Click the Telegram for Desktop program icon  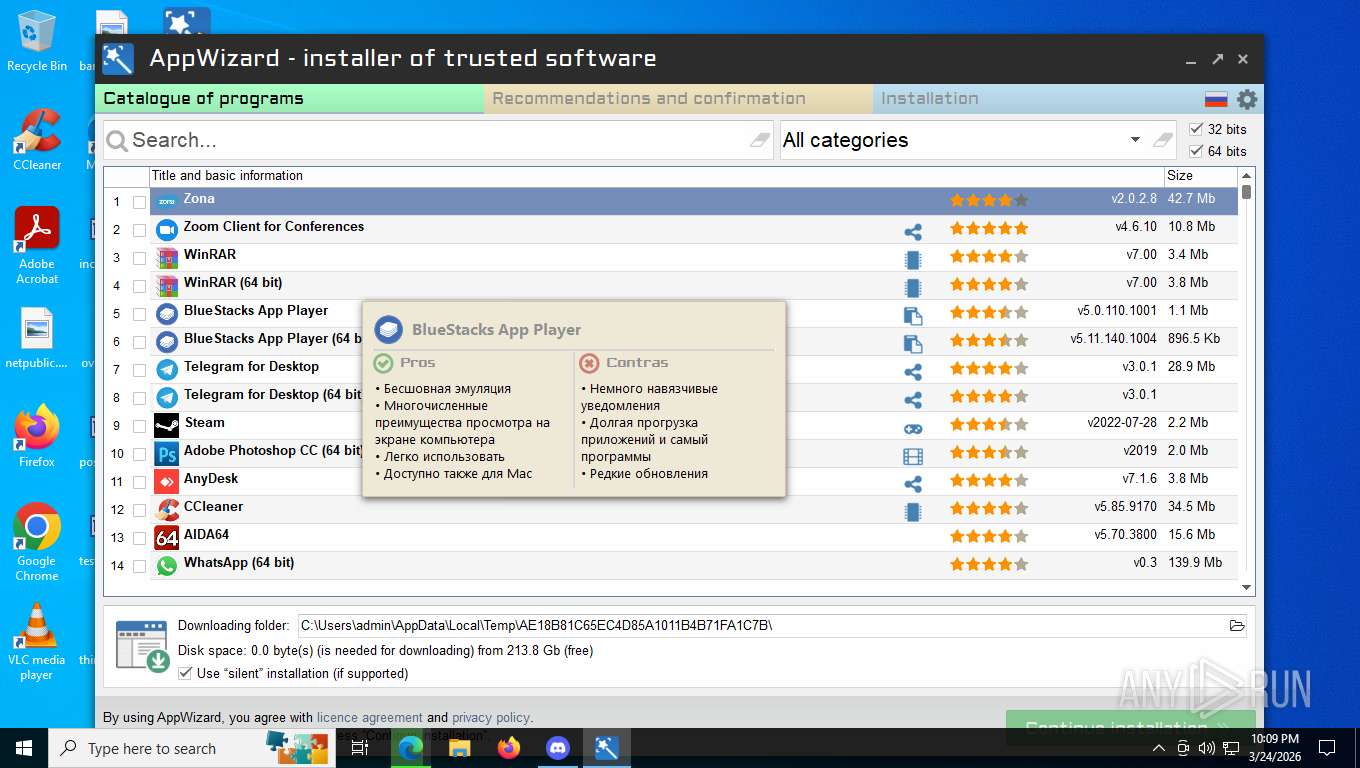coord(167,369)
